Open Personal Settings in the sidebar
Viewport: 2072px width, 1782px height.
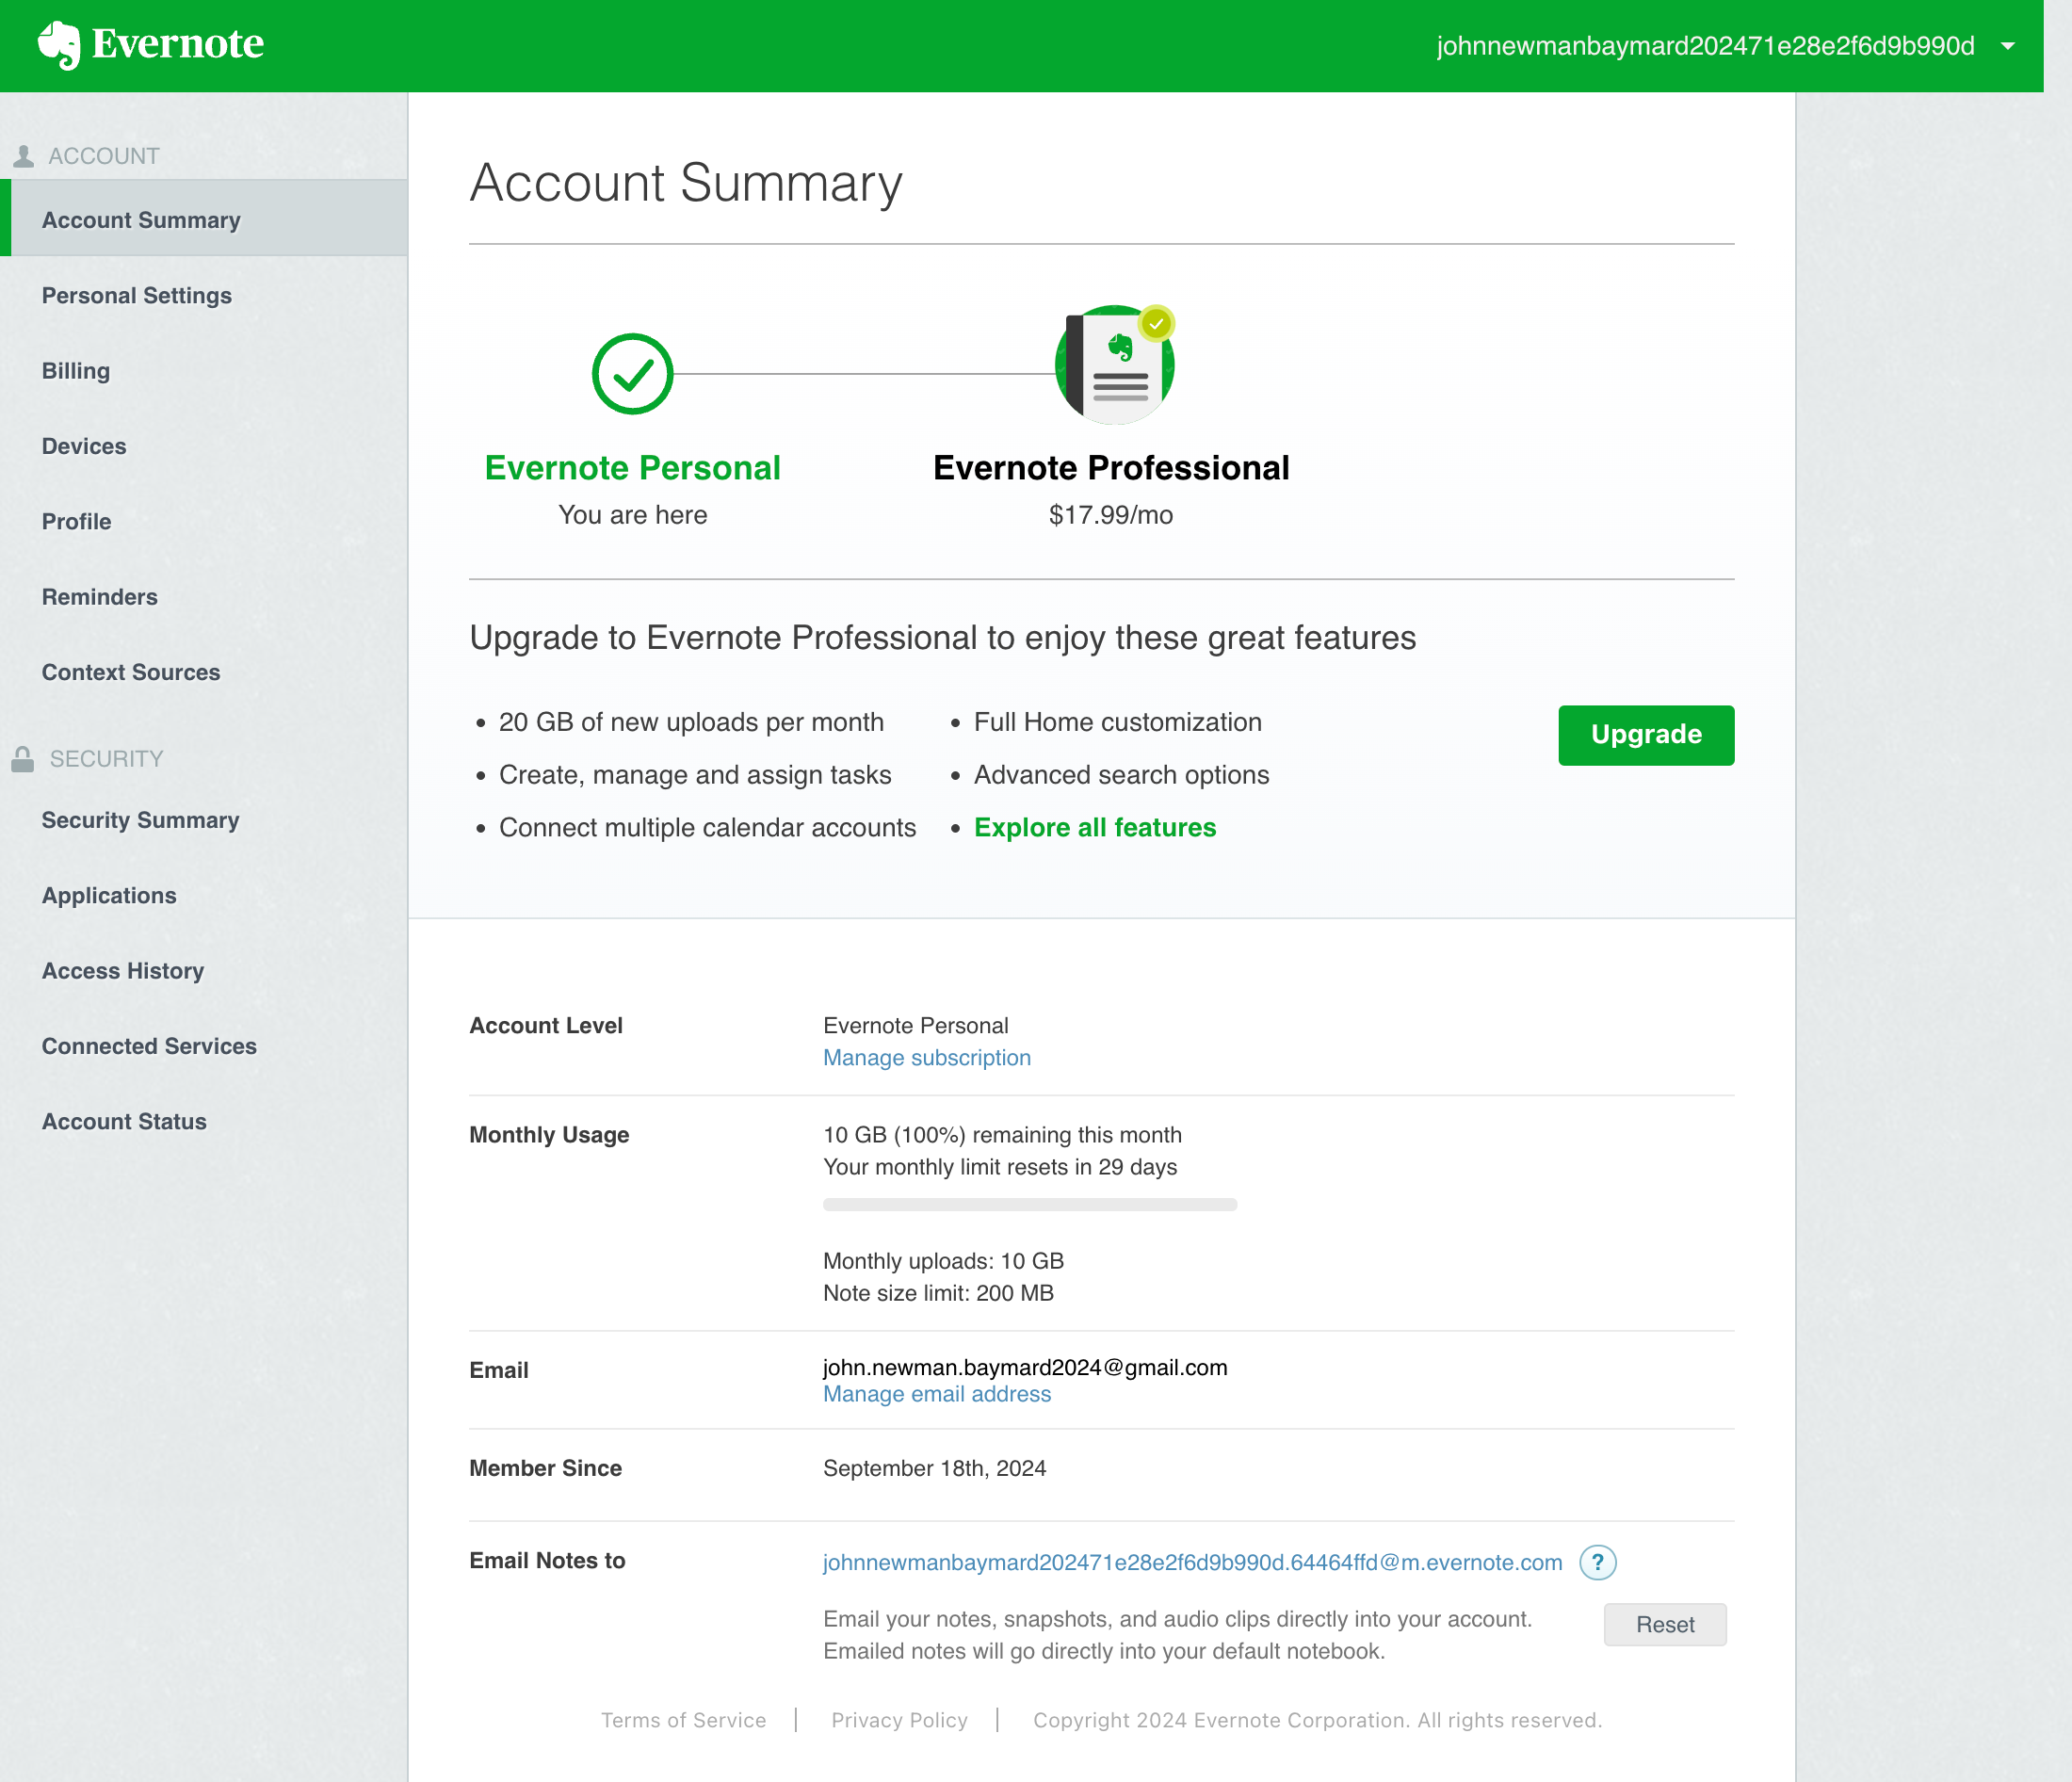click(137, 295)
